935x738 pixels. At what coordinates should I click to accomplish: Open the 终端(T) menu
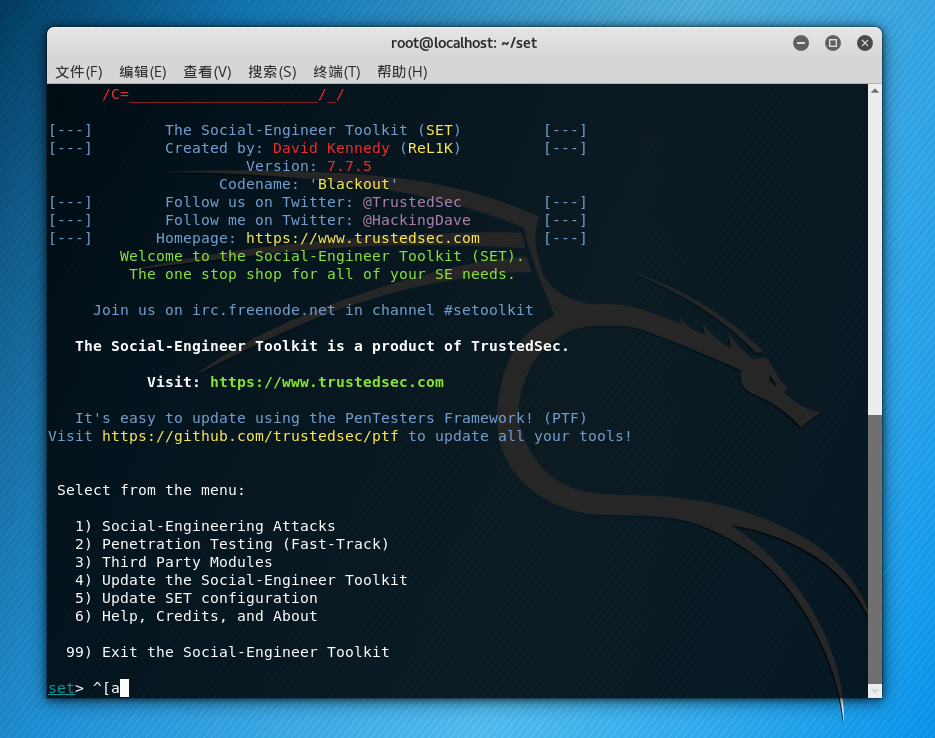[337, 72]
